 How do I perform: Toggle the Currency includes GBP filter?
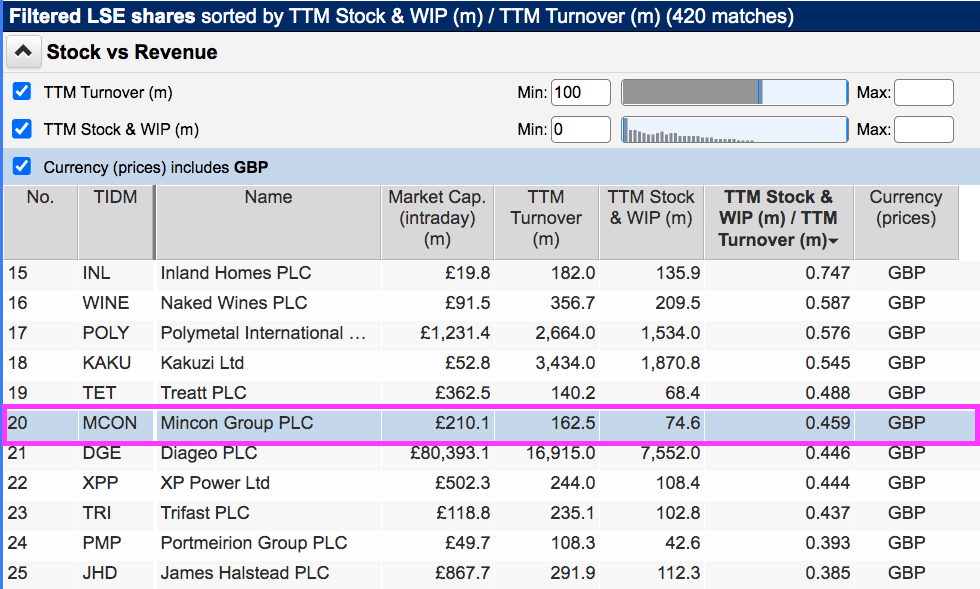click(22, 166)
